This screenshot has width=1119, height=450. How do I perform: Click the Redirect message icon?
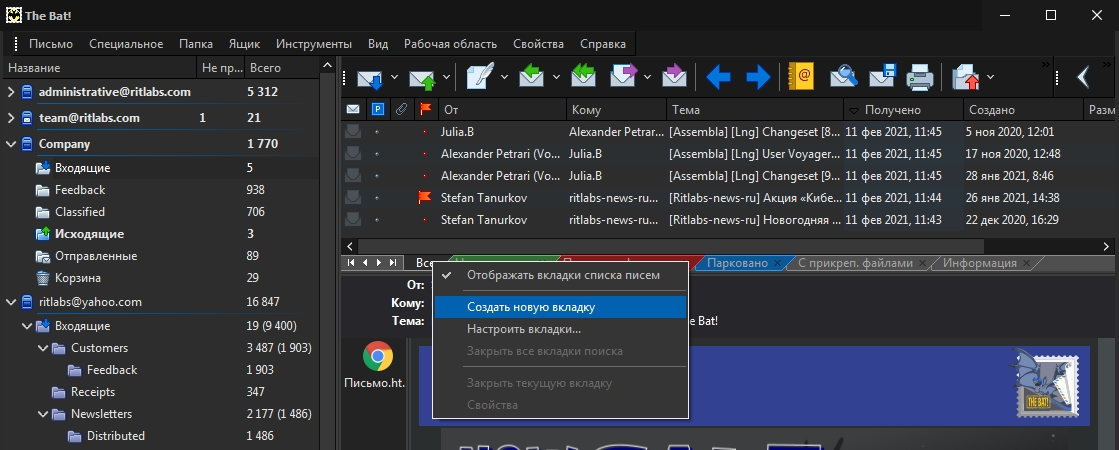pyautogui.click(x=674, y=76)
